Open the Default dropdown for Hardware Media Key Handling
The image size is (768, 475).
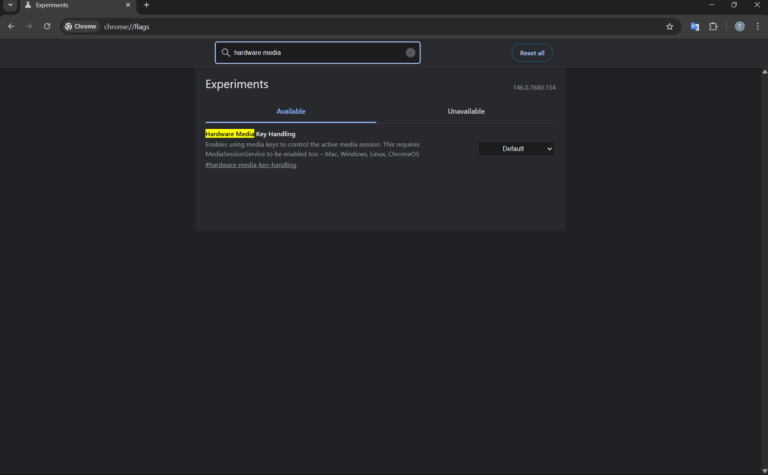click(516, 148)
